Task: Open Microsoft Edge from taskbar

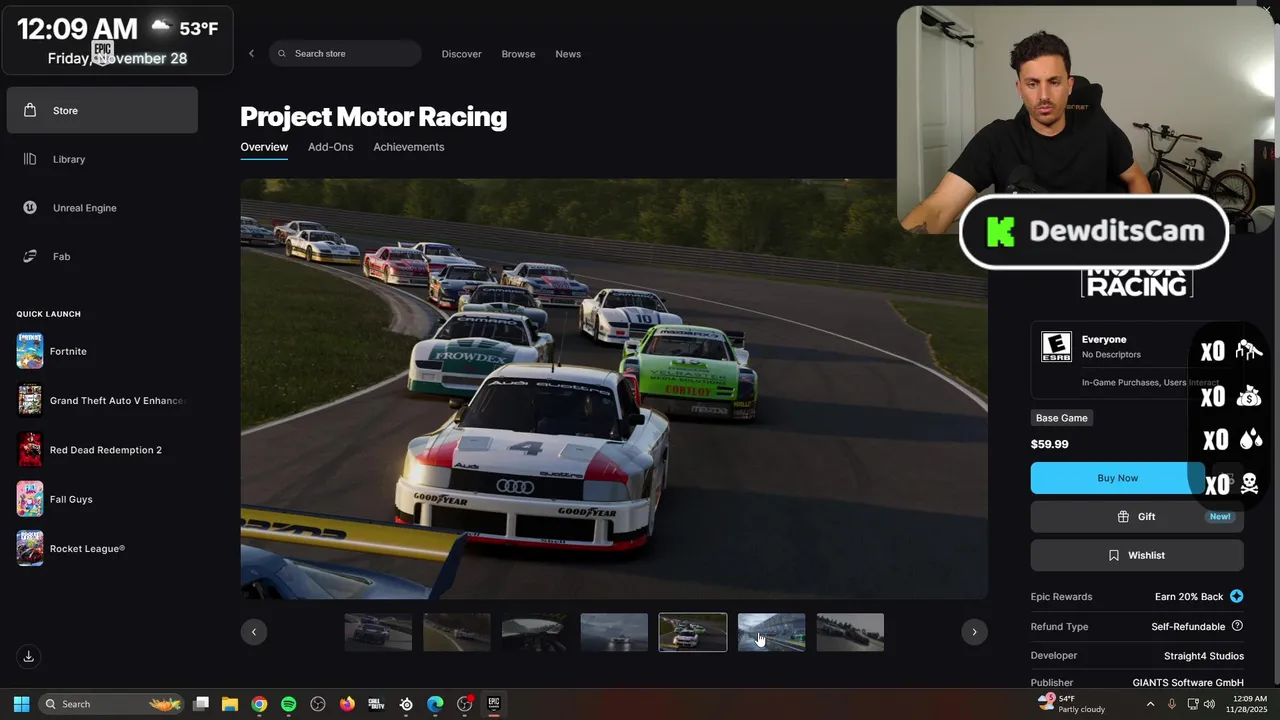Action: [x=435, y=704]
